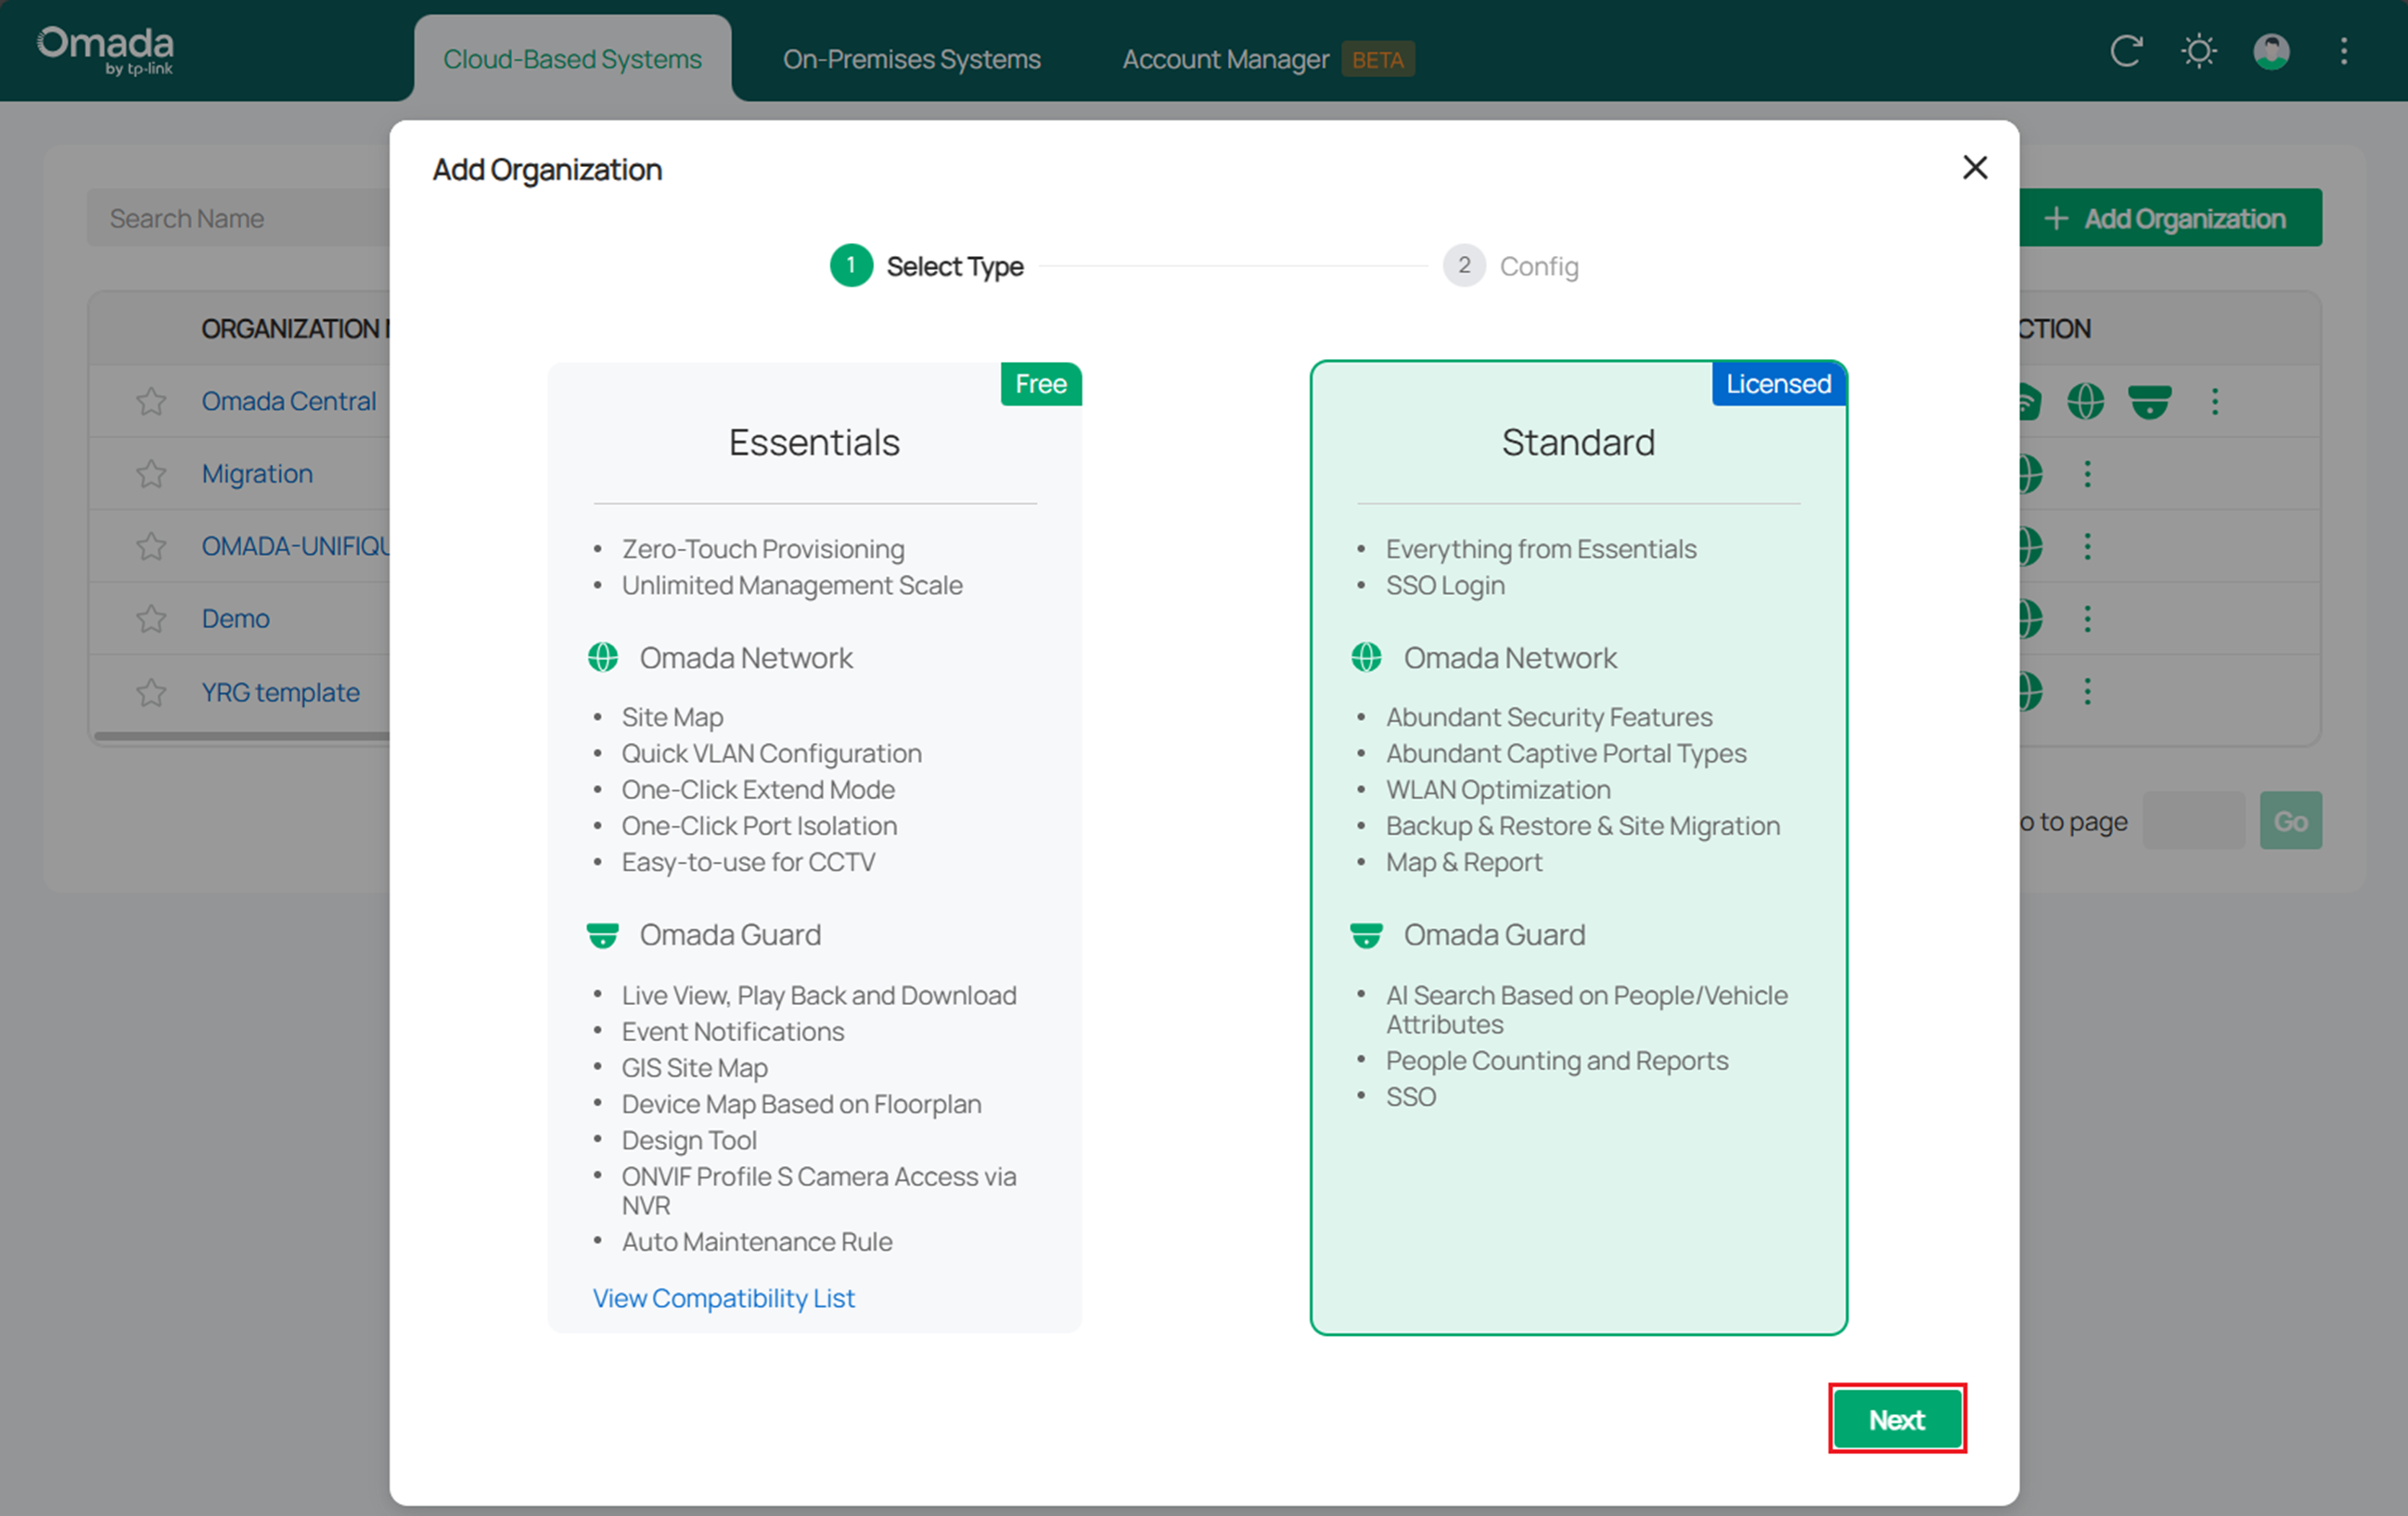Image resolution: width=2408 pixels, height=1516 pixels.
Task: Select the Standard licensed plan card
Action: (x=1578, y=847)
